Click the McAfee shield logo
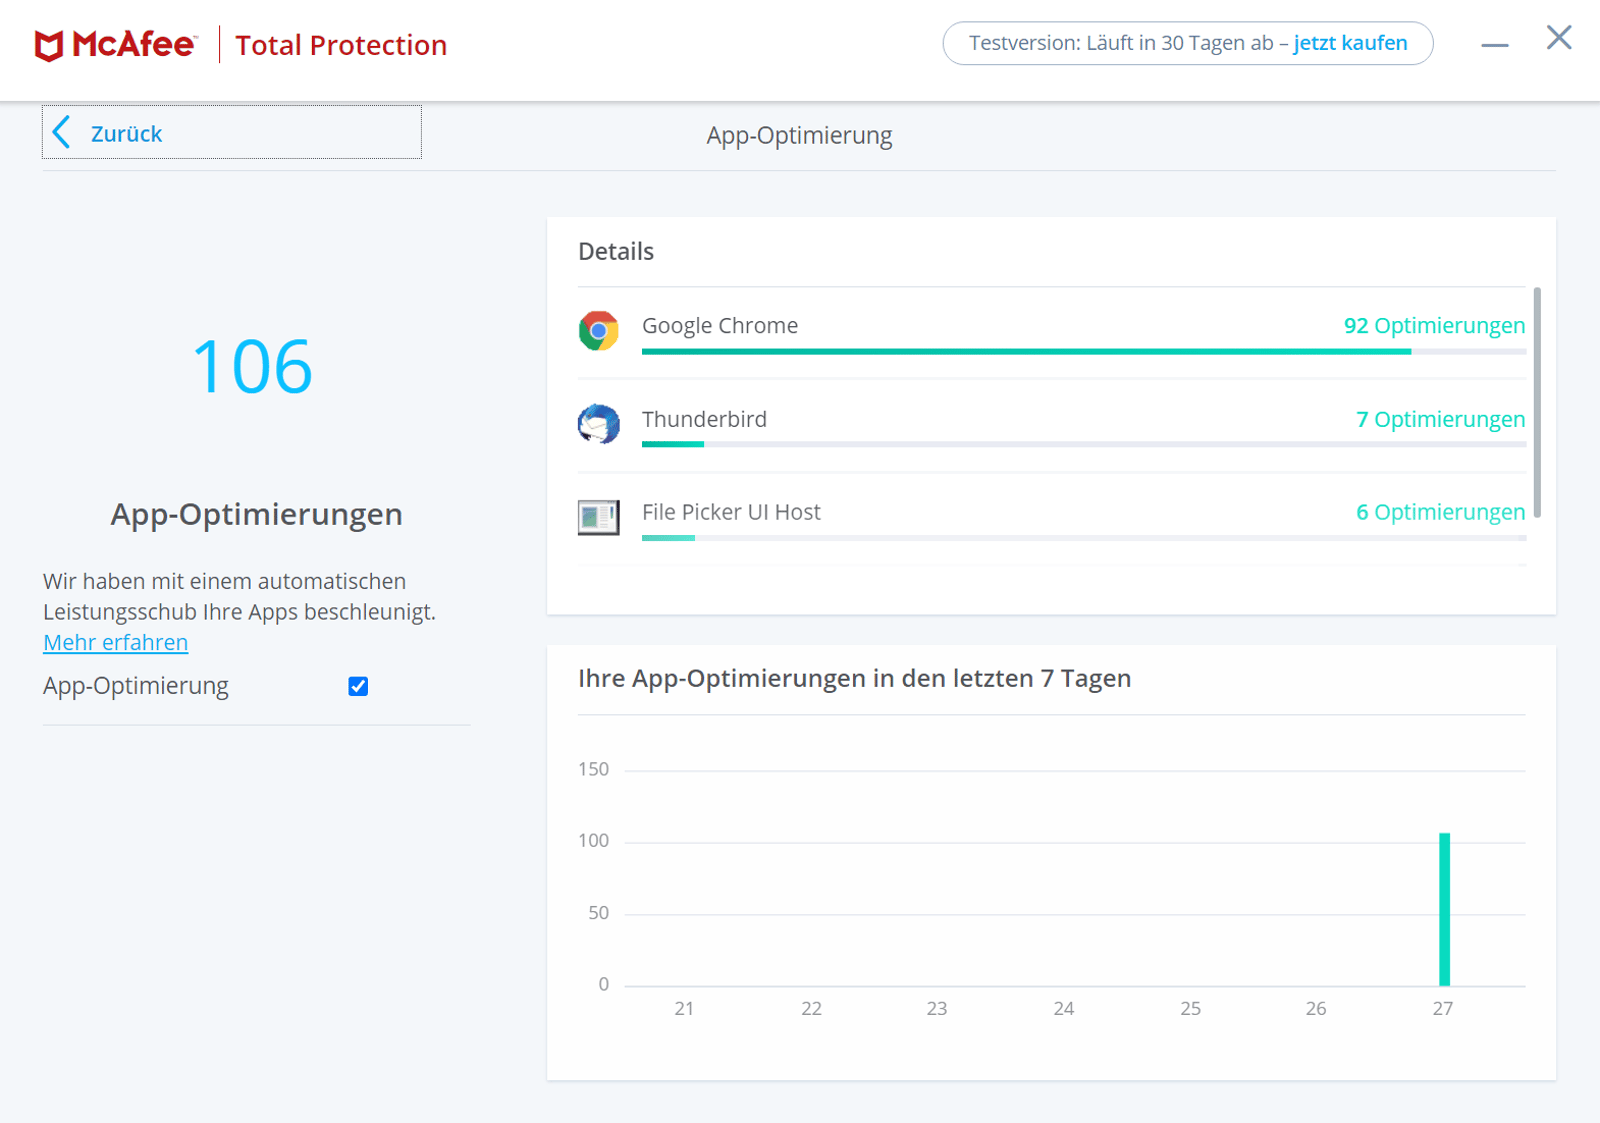 pos(49,45)
